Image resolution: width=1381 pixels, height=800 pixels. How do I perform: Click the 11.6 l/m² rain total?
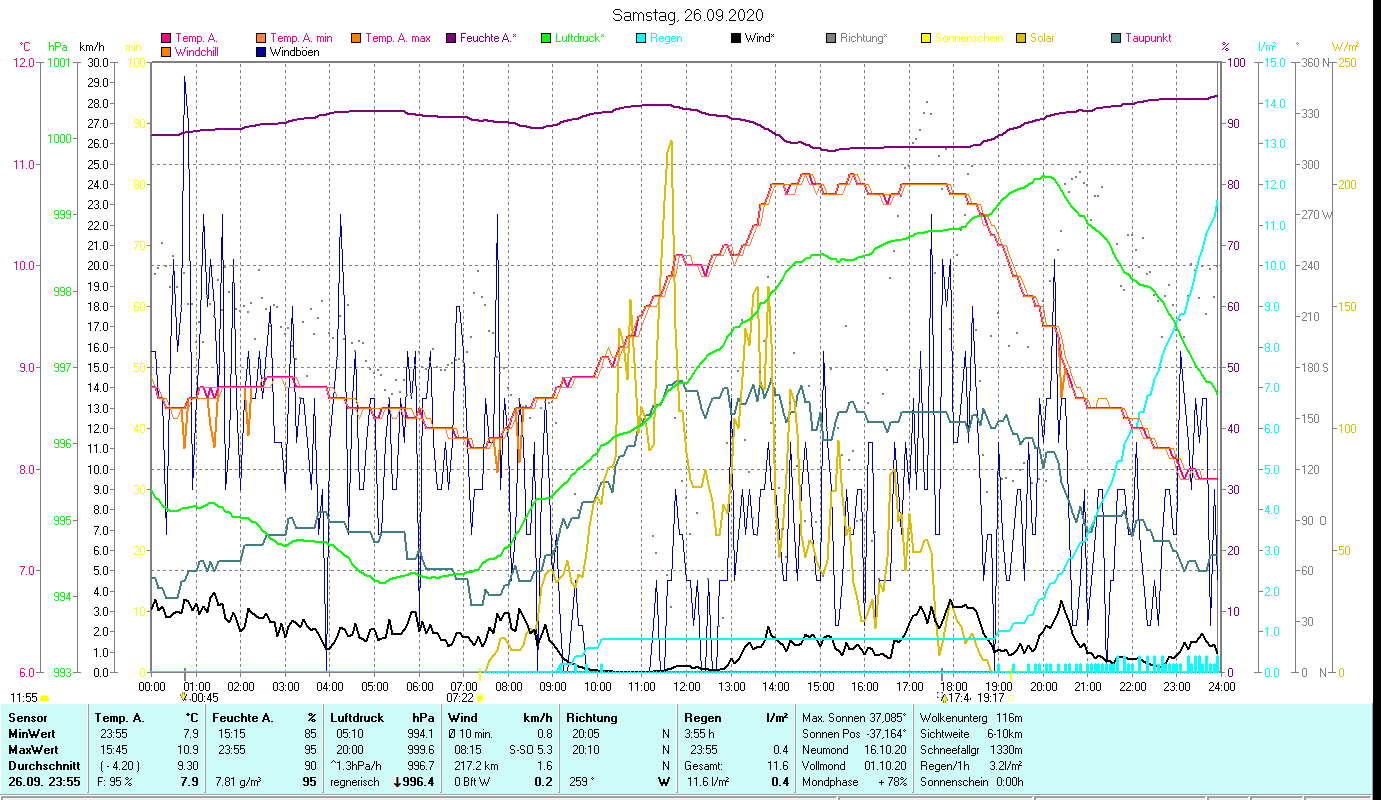point(707,782)
